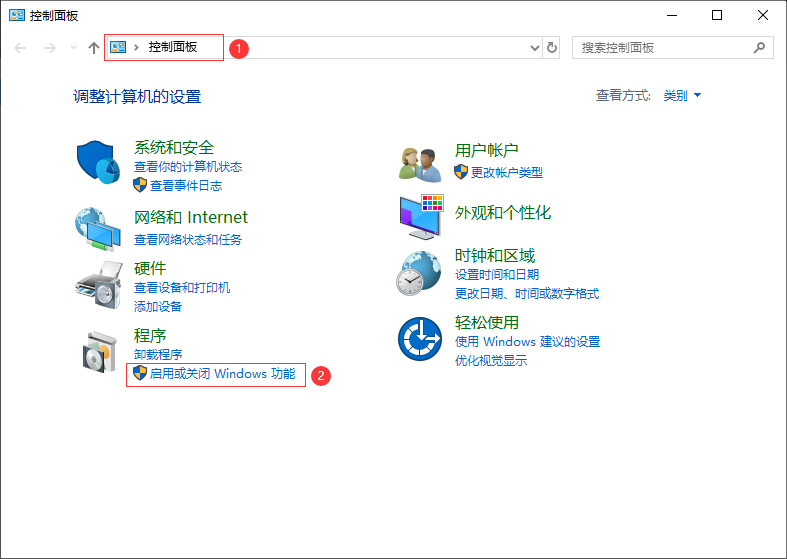Screen dimensions: 787x559
Task: Open the 外观和个性化 heading
Action: point(502,213)
